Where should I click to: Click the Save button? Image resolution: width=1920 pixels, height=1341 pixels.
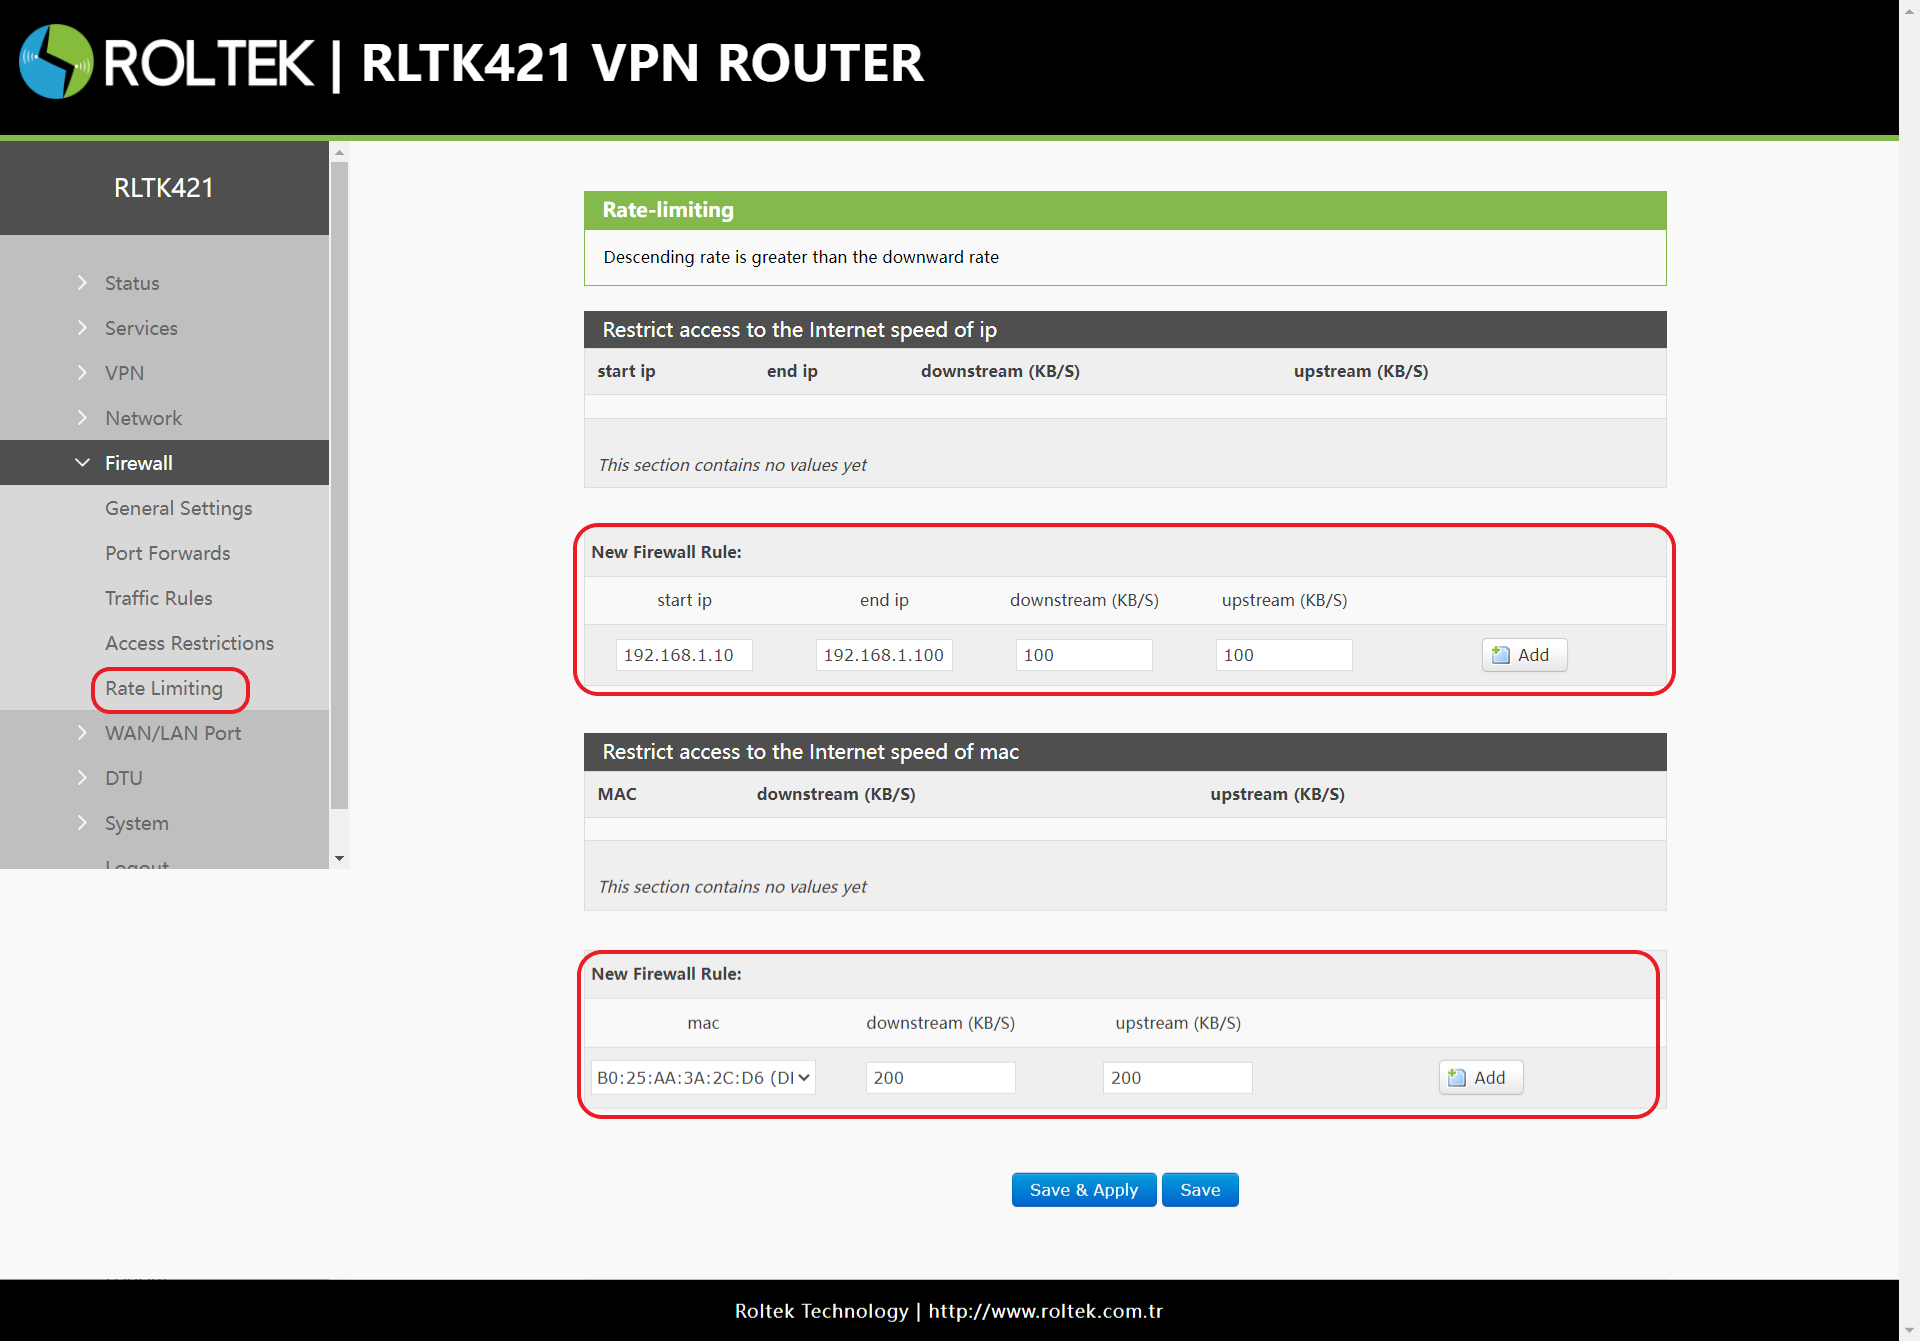tap(1199, 1190)
